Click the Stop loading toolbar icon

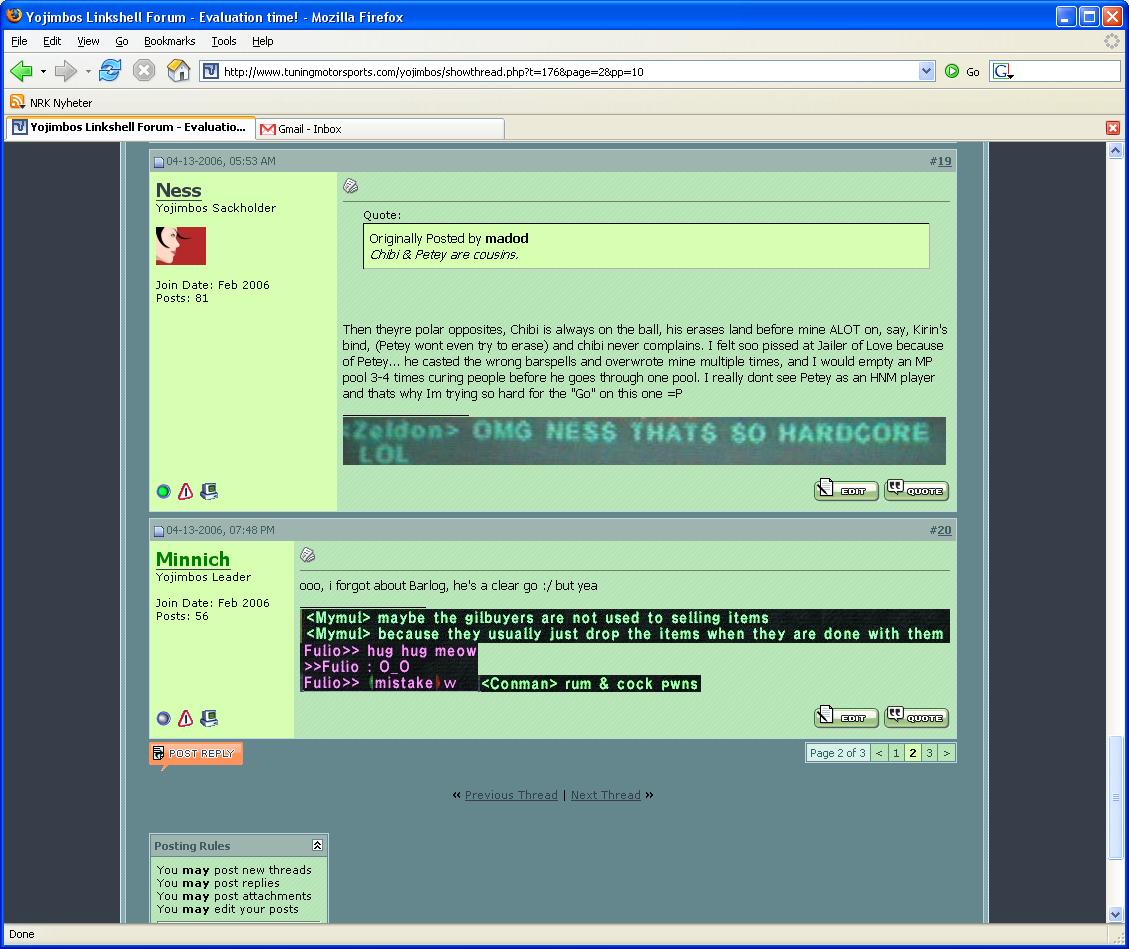pos(144,71)
